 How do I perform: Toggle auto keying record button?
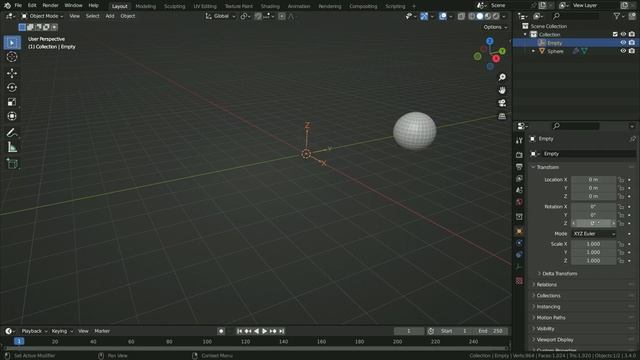pyautogui.click(x=221, y=331)
